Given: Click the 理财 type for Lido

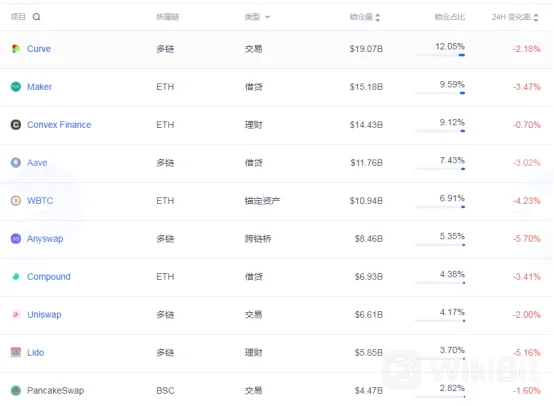Looking at the screenshot, I should 253,352.
